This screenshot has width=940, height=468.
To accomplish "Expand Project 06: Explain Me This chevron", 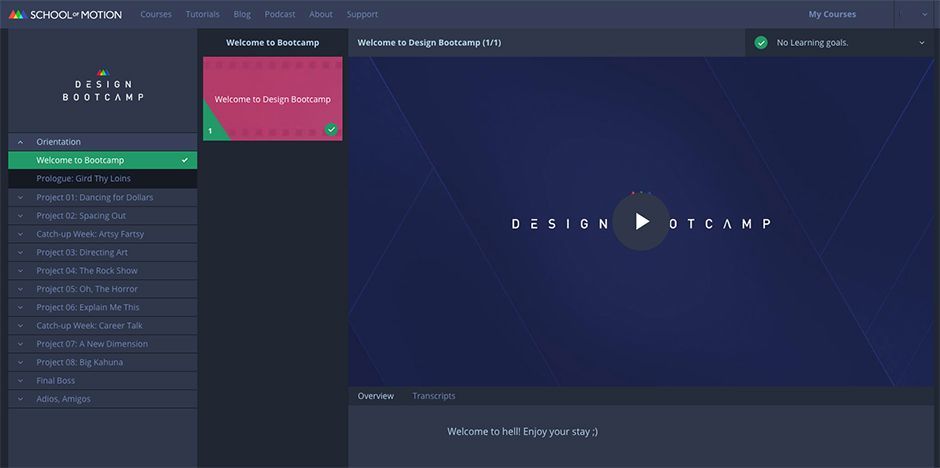I will [20, 307].
